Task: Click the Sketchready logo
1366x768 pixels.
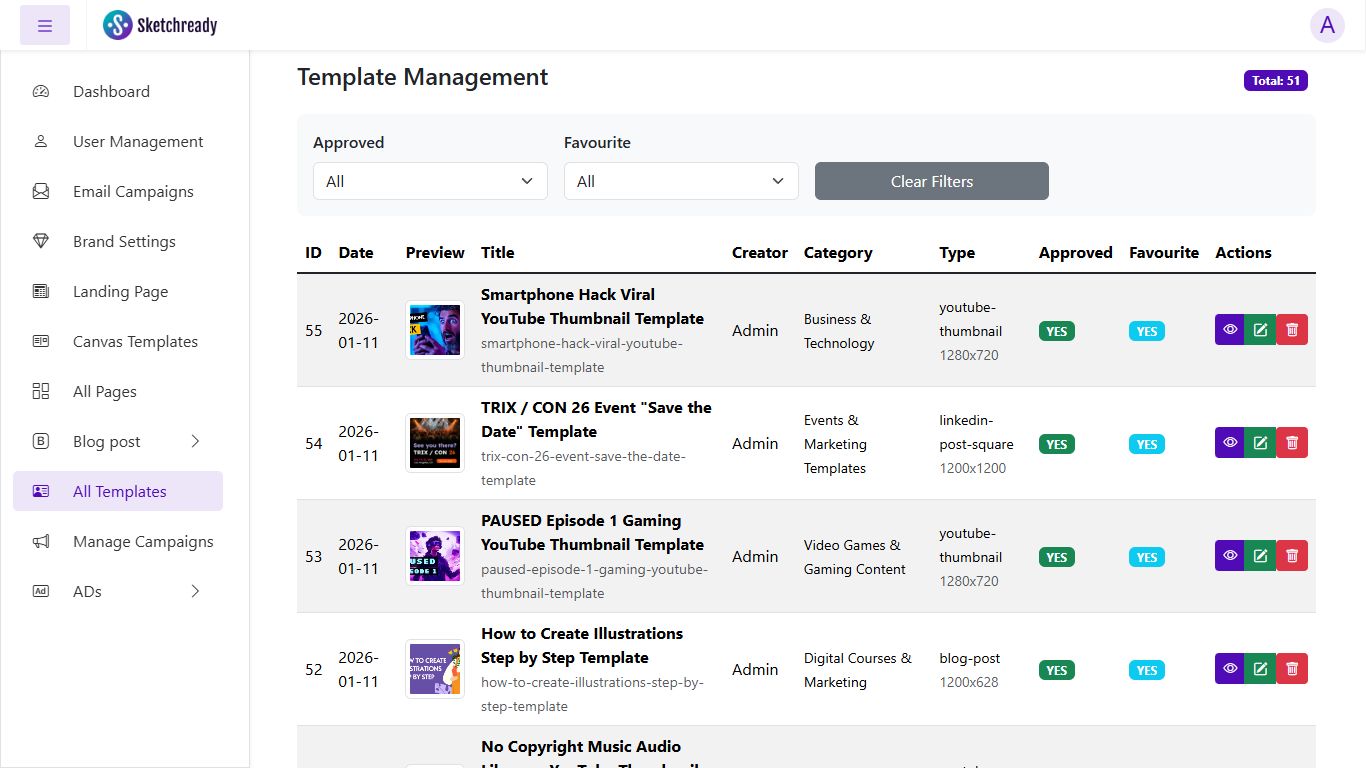Action: pyautogui.click(x=160, y=25)
